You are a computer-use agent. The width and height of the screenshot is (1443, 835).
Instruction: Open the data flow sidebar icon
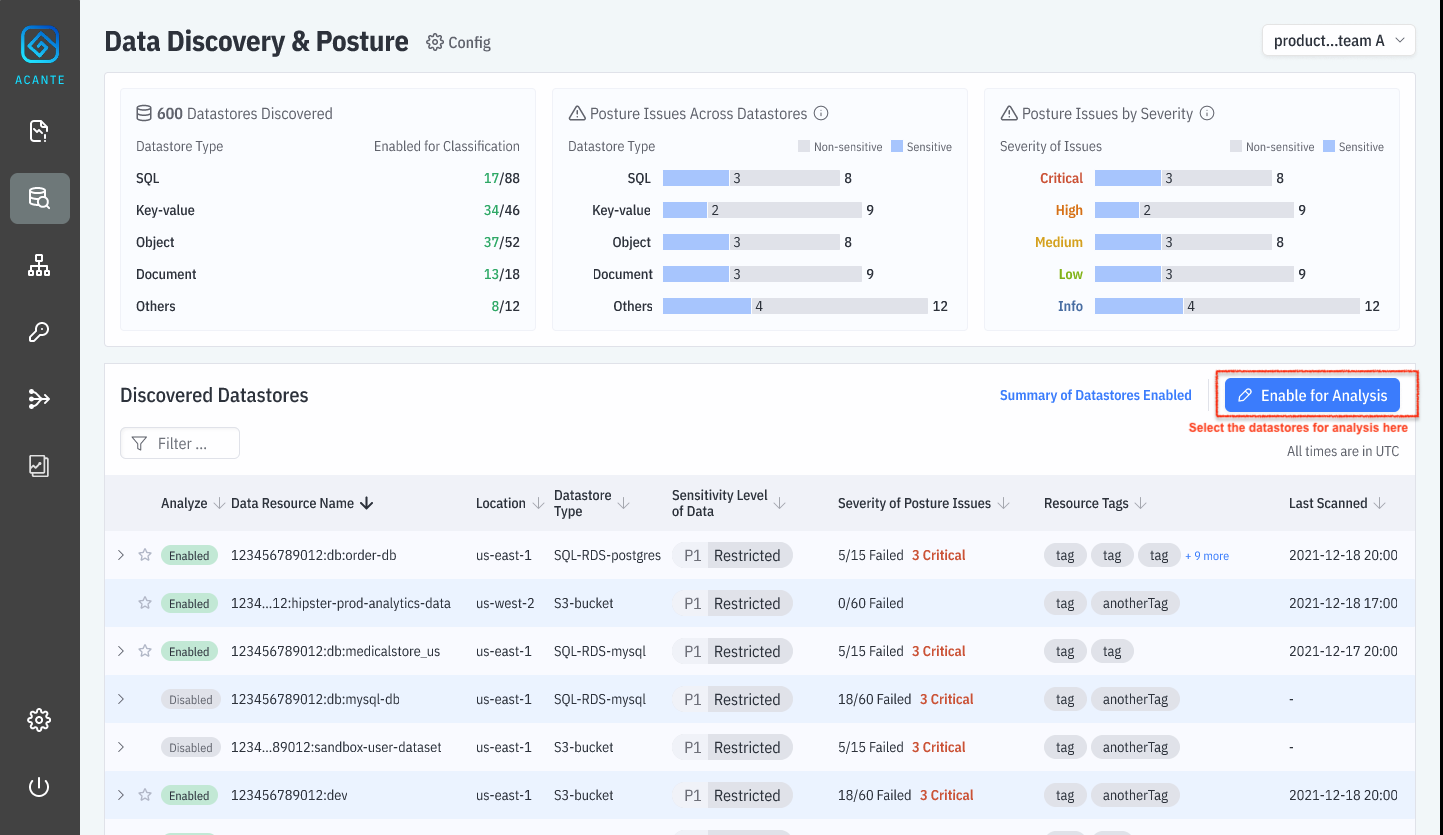point(39,399)
